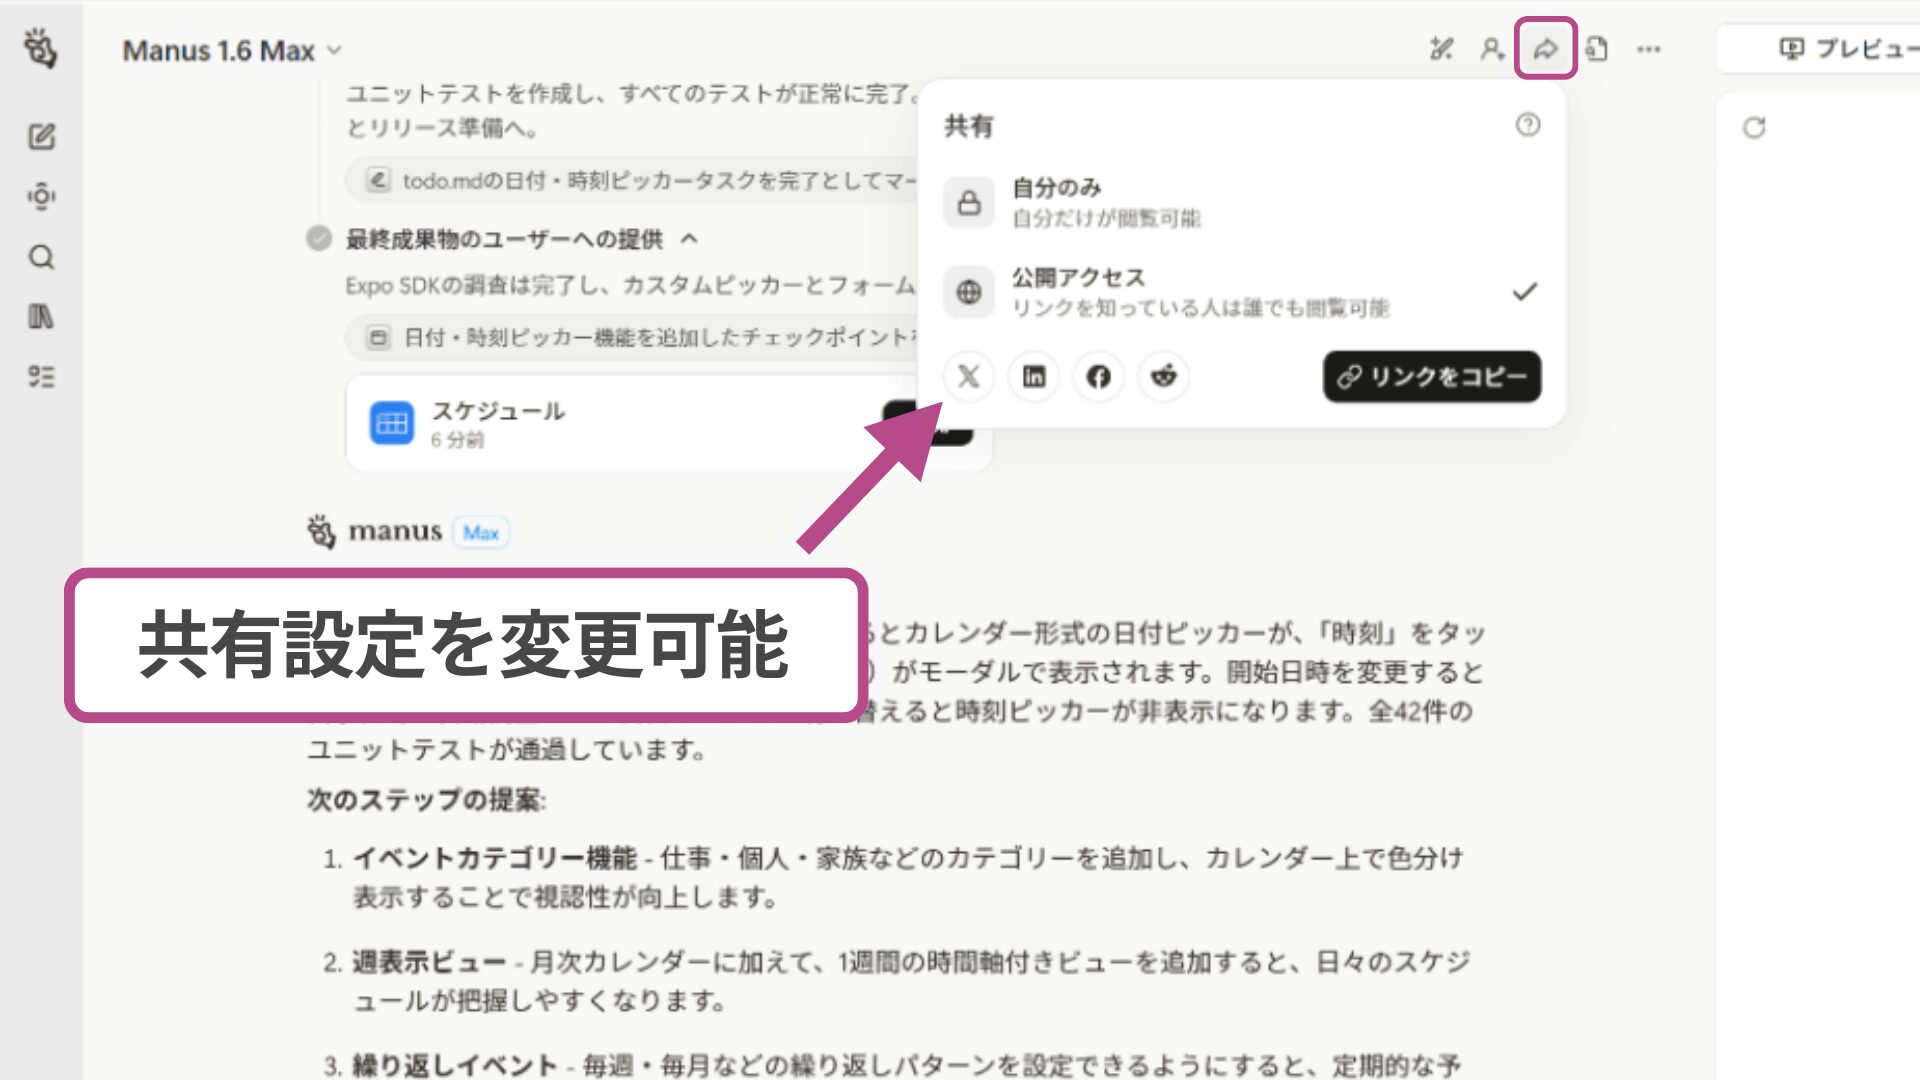This screenshot has width=1920, height=1080.
Task: Click the add collaborator person icon
Action: coord(1492,48)
